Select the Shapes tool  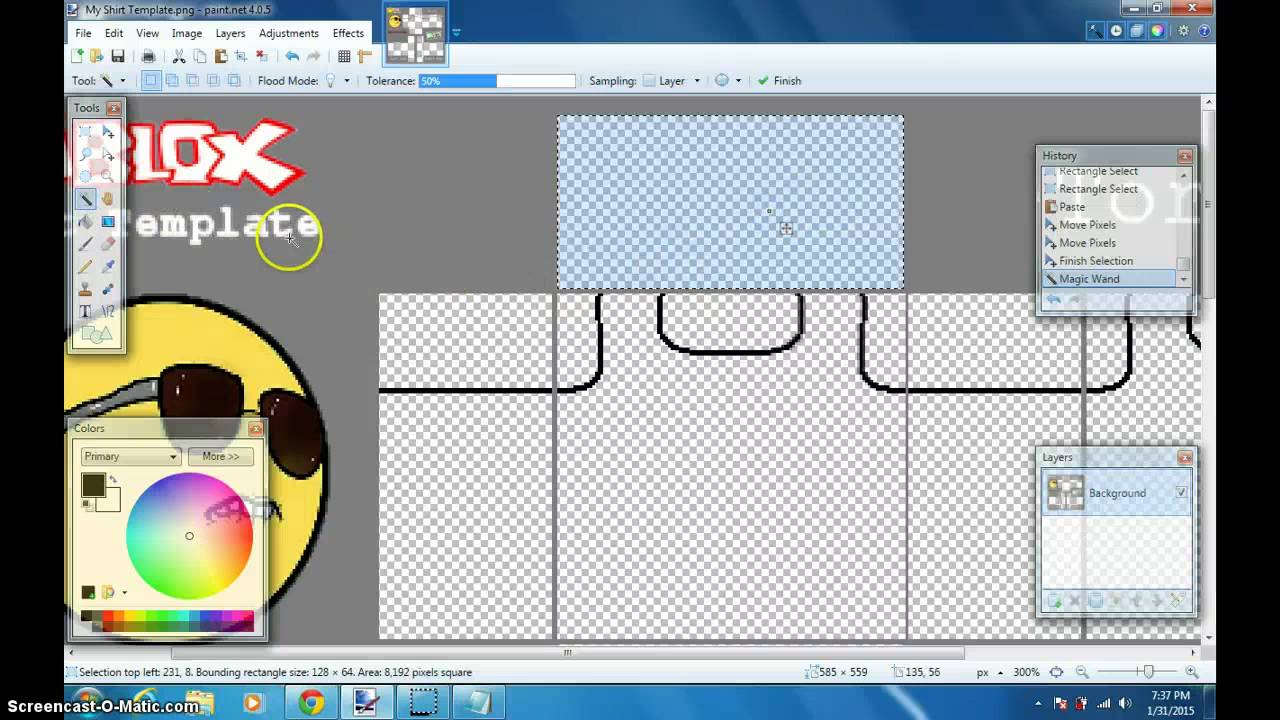coord(97,334)
